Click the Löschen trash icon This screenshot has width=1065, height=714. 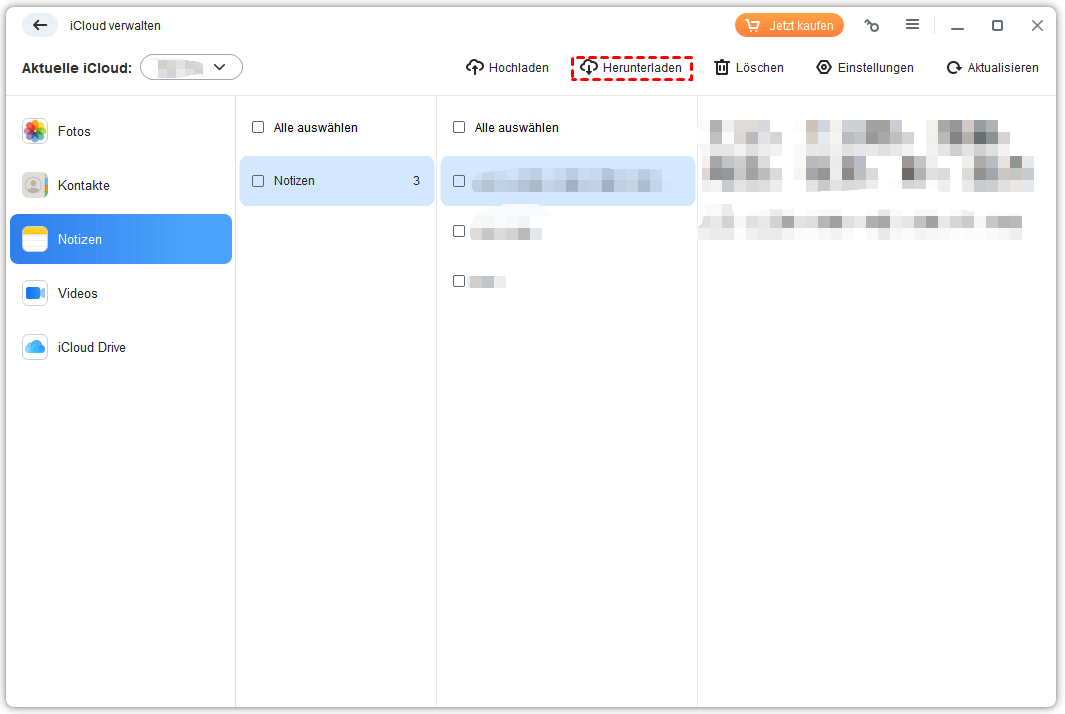[721, 68]
